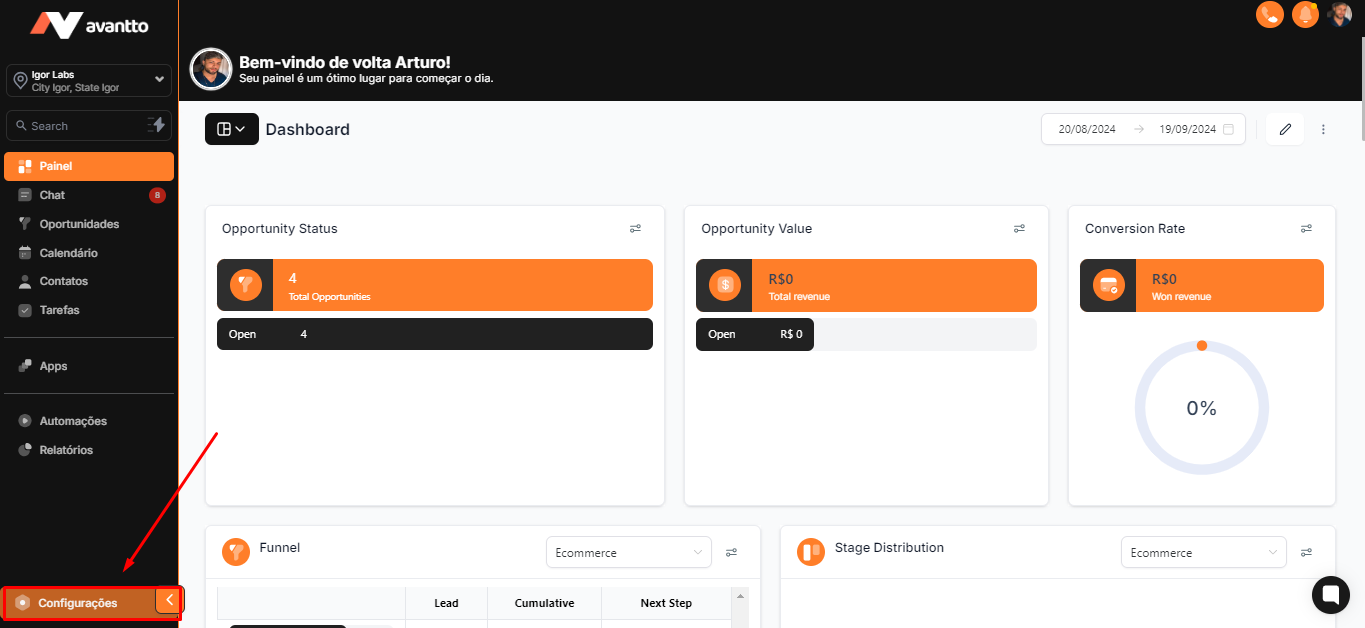Open Opportunity Value widget filter settings

1019,229
